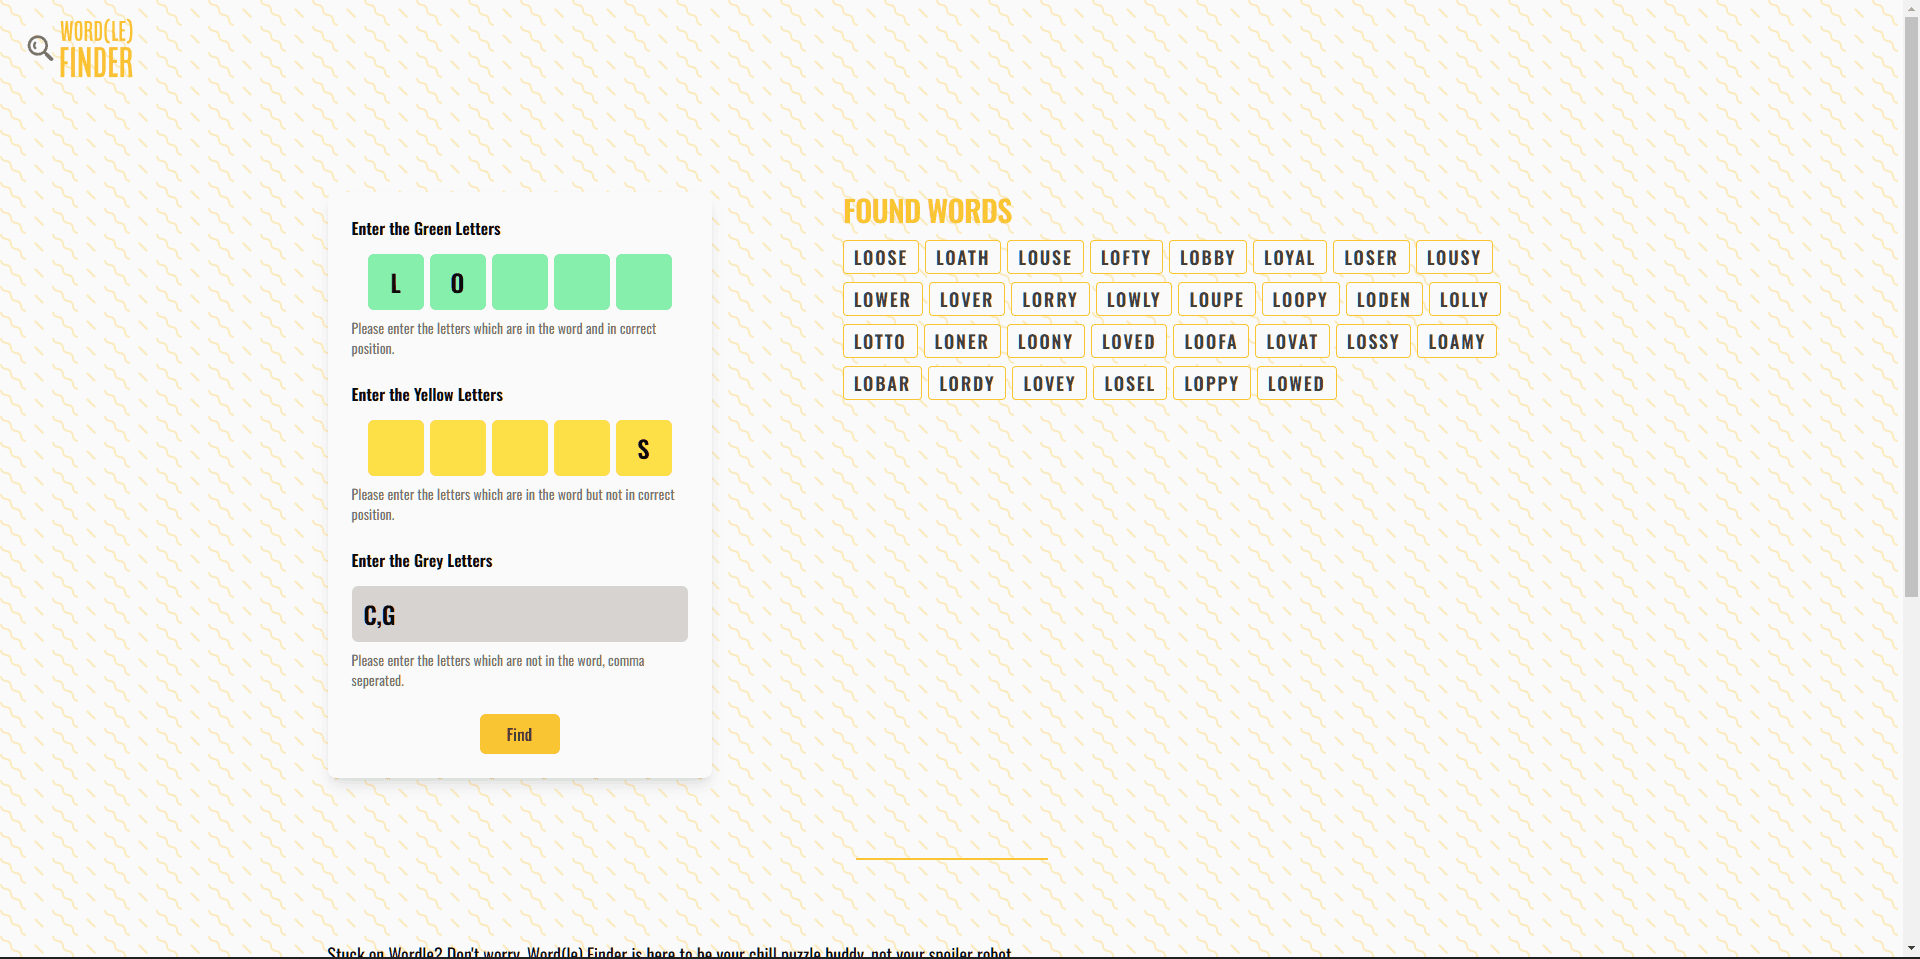Select second green letter box containing O
Screen dimensions: 1920x959
tap(458, 282)
